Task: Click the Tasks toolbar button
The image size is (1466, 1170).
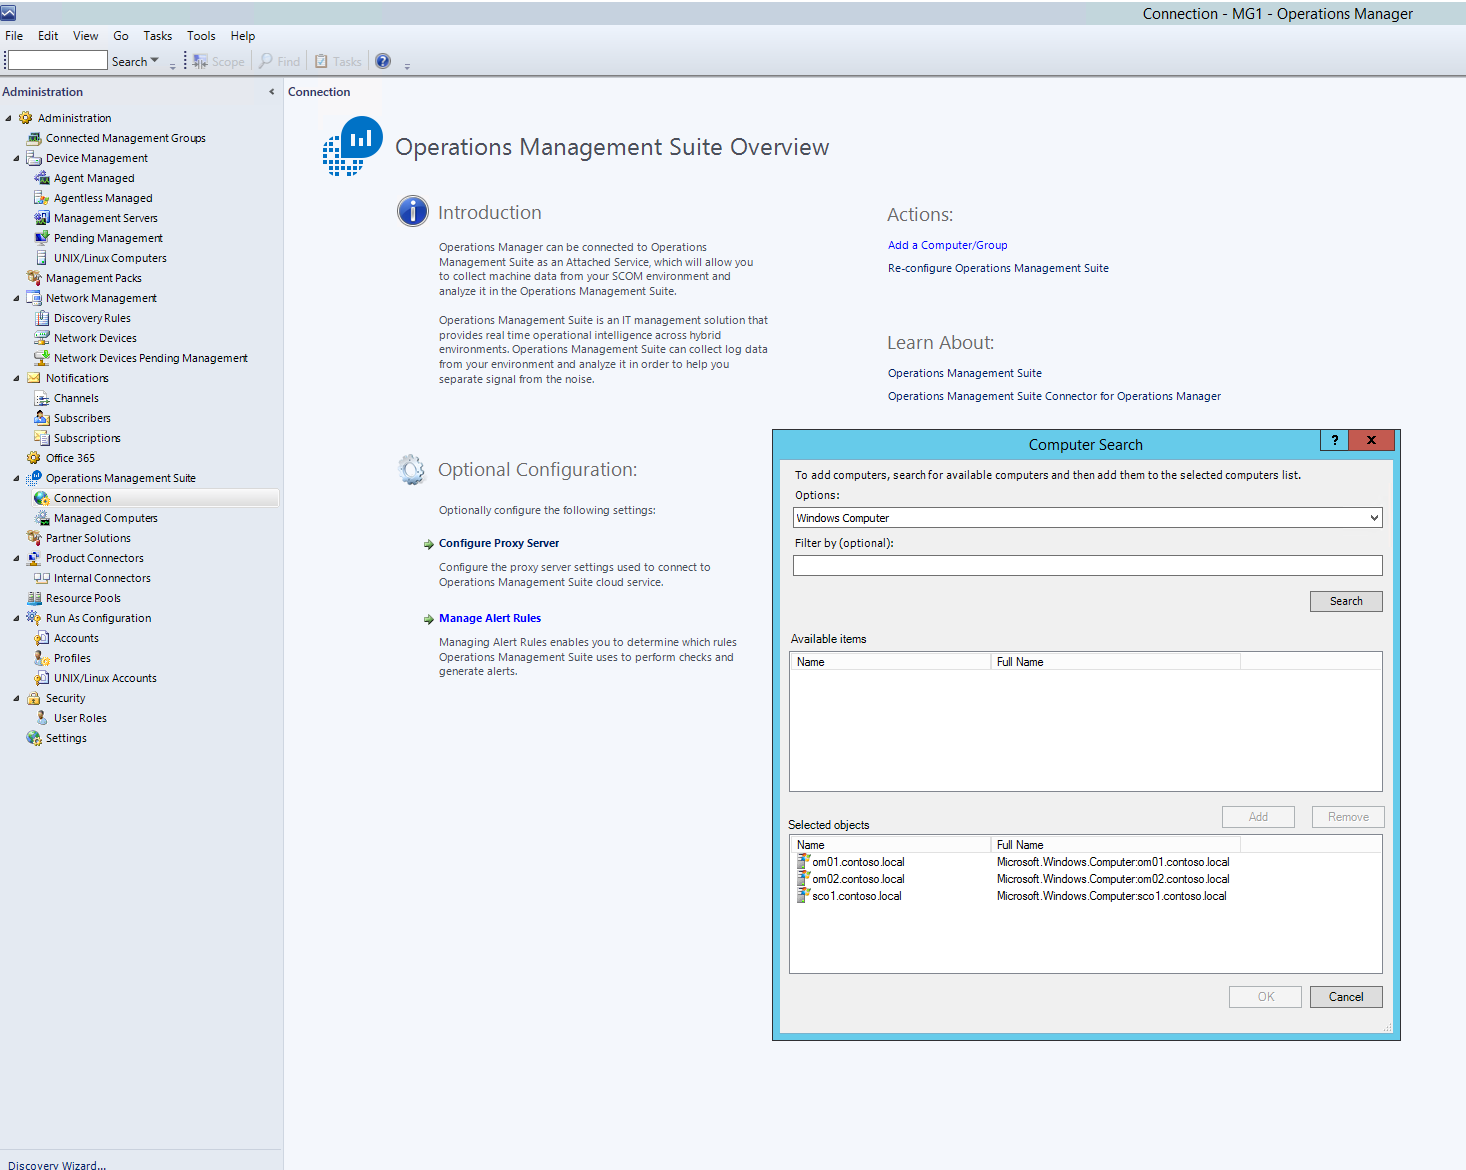Action: pos(338,62)
